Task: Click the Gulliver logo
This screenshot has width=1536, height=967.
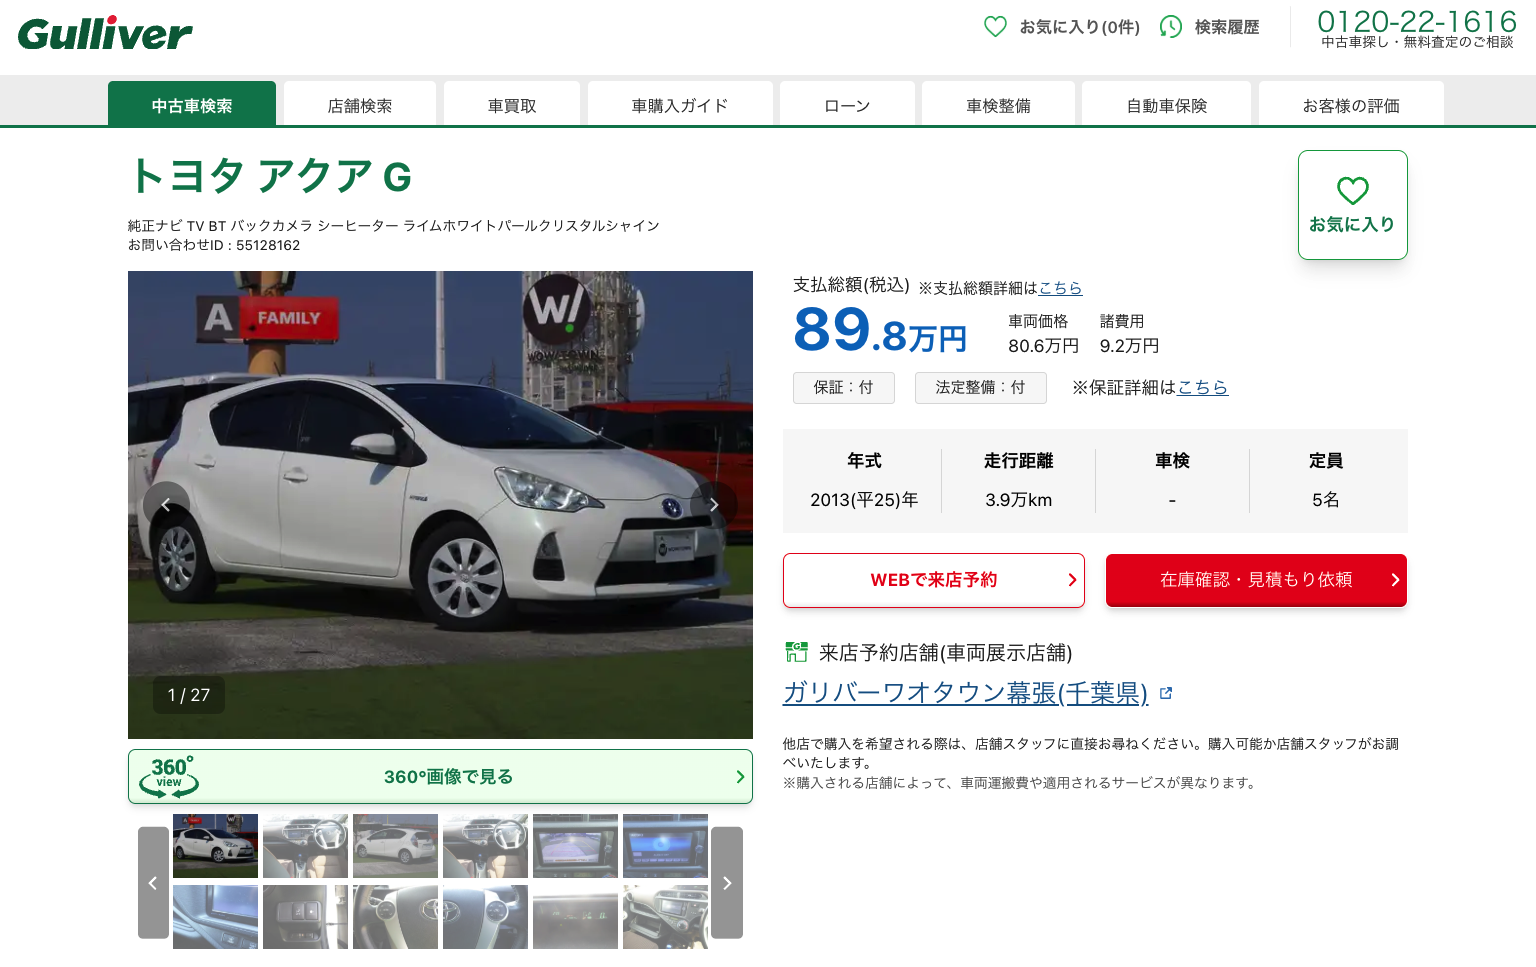Action: (105, 34)
